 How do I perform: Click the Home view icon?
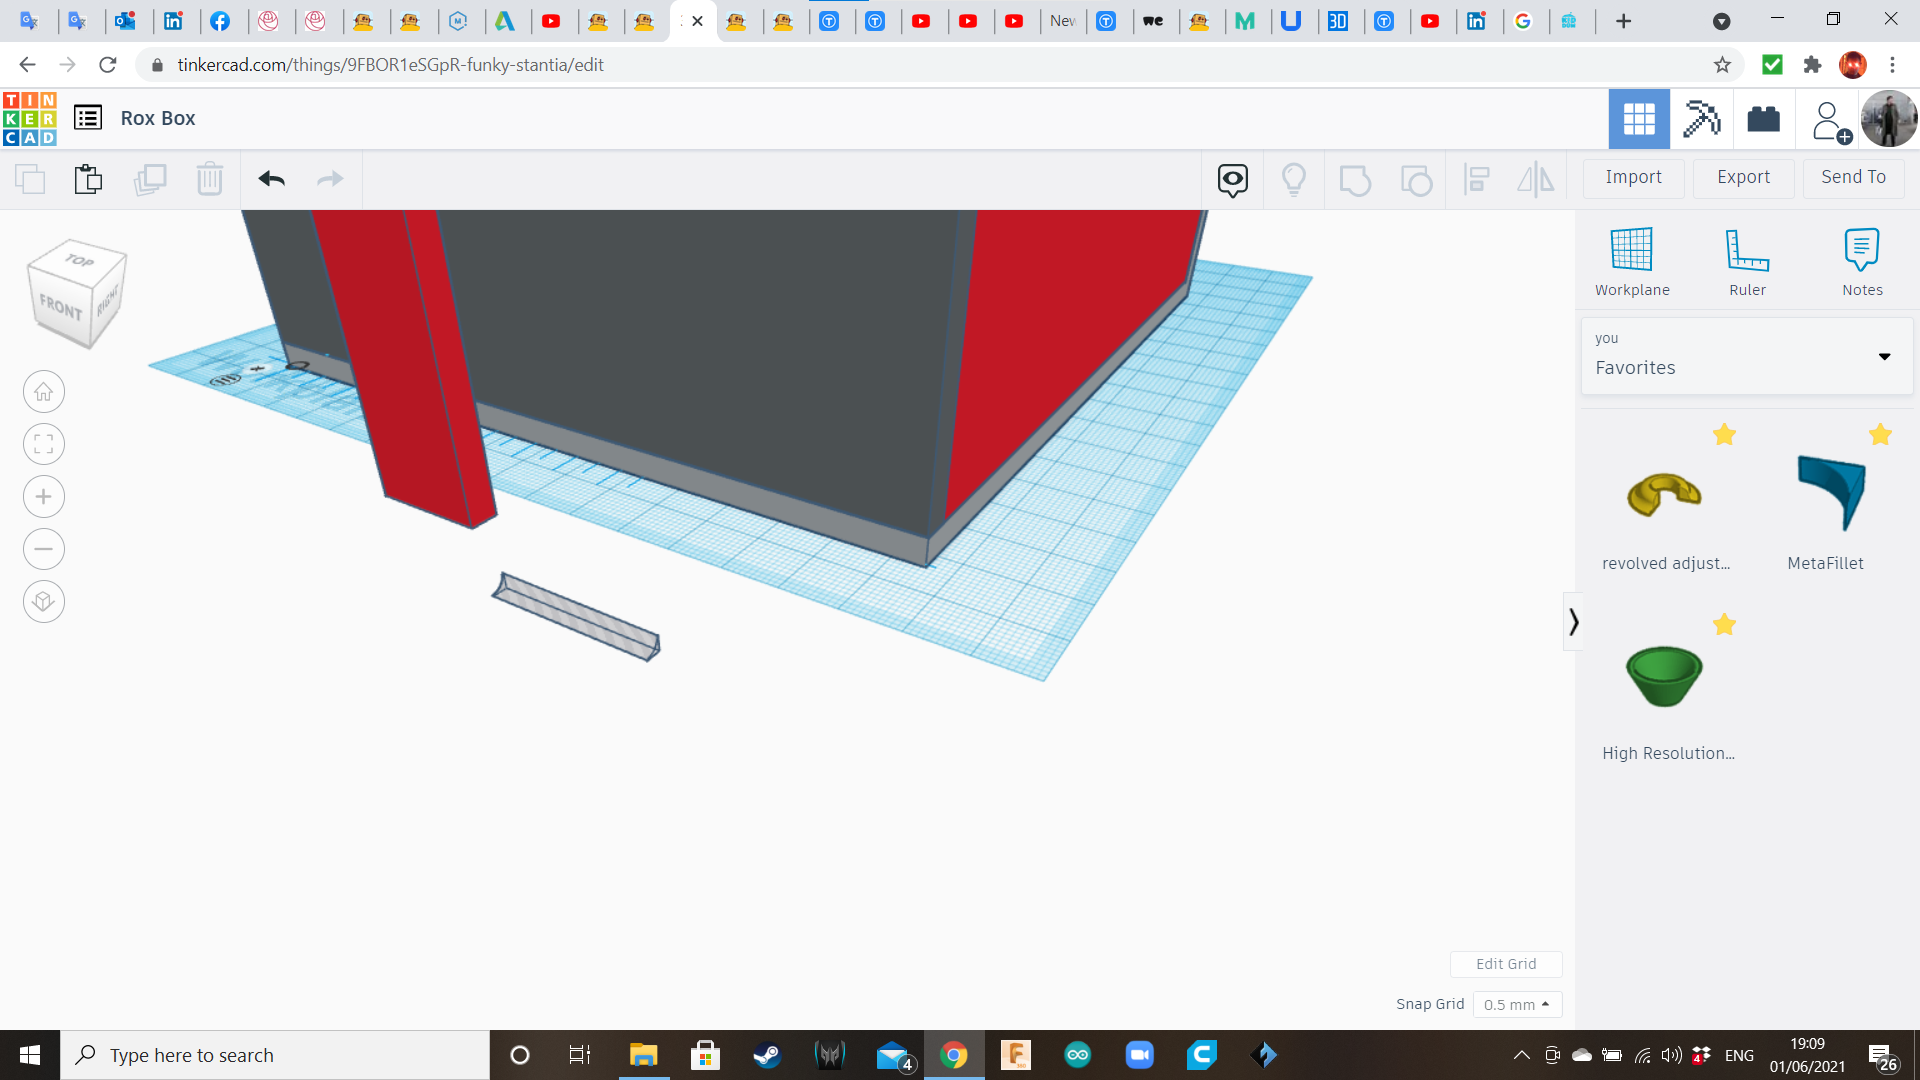coord(44,392)
